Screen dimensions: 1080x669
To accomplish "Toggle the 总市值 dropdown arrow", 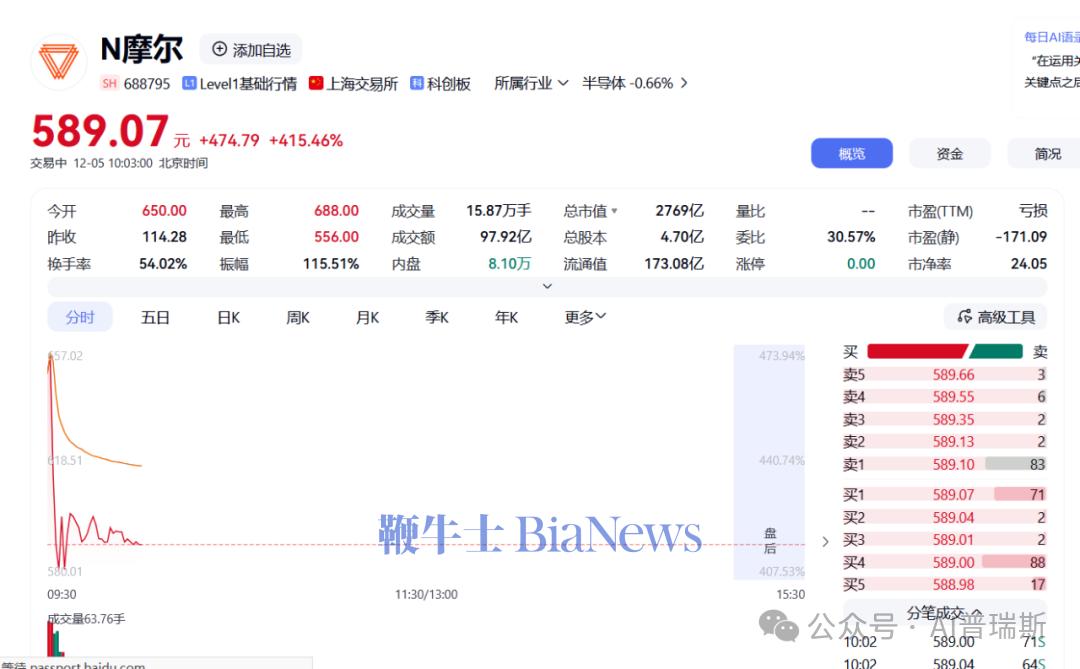I will (x=615, y=211).
